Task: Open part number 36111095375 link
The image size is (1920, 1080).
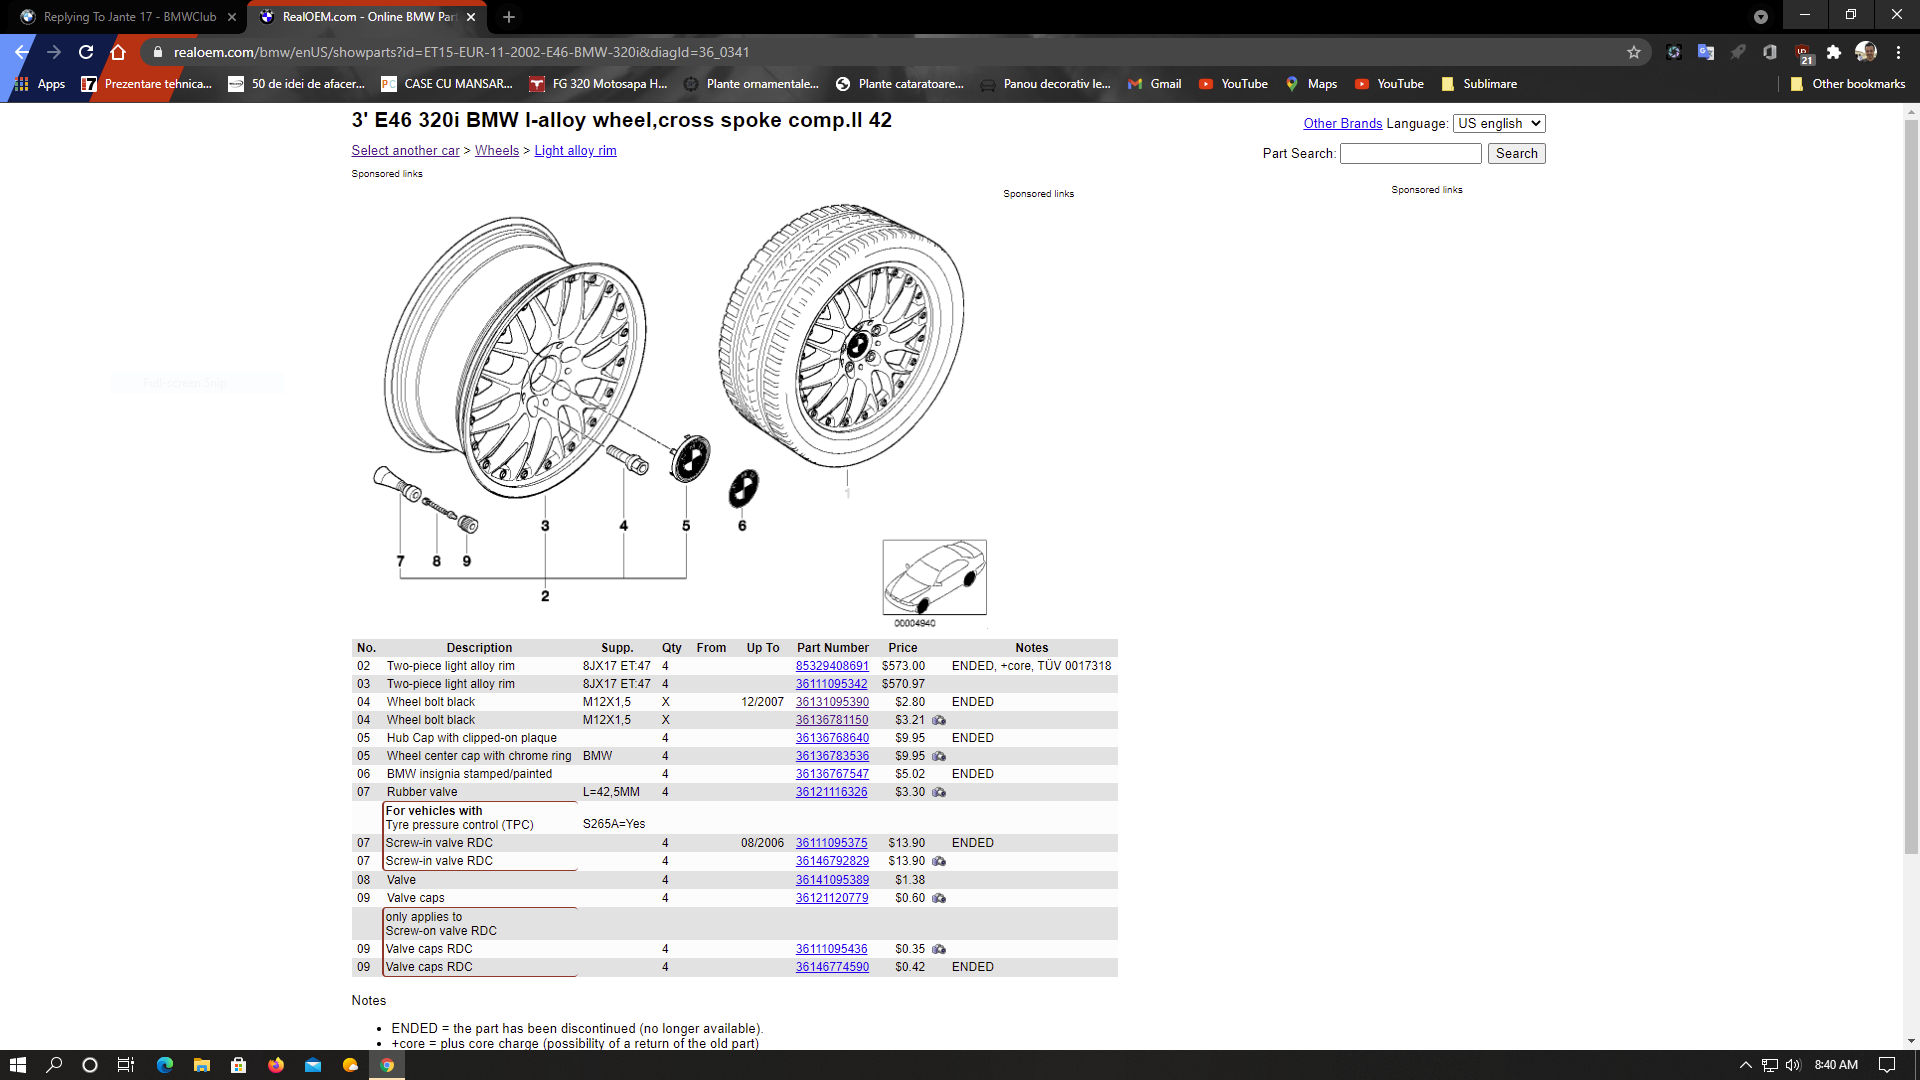Action: click(831, 843)
